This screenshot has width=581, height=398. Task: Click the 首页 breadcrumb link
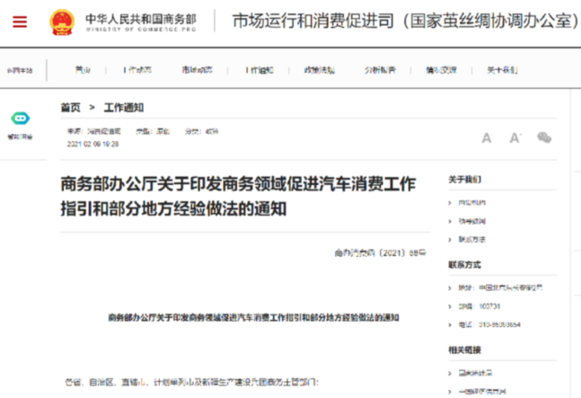(70, 108)
